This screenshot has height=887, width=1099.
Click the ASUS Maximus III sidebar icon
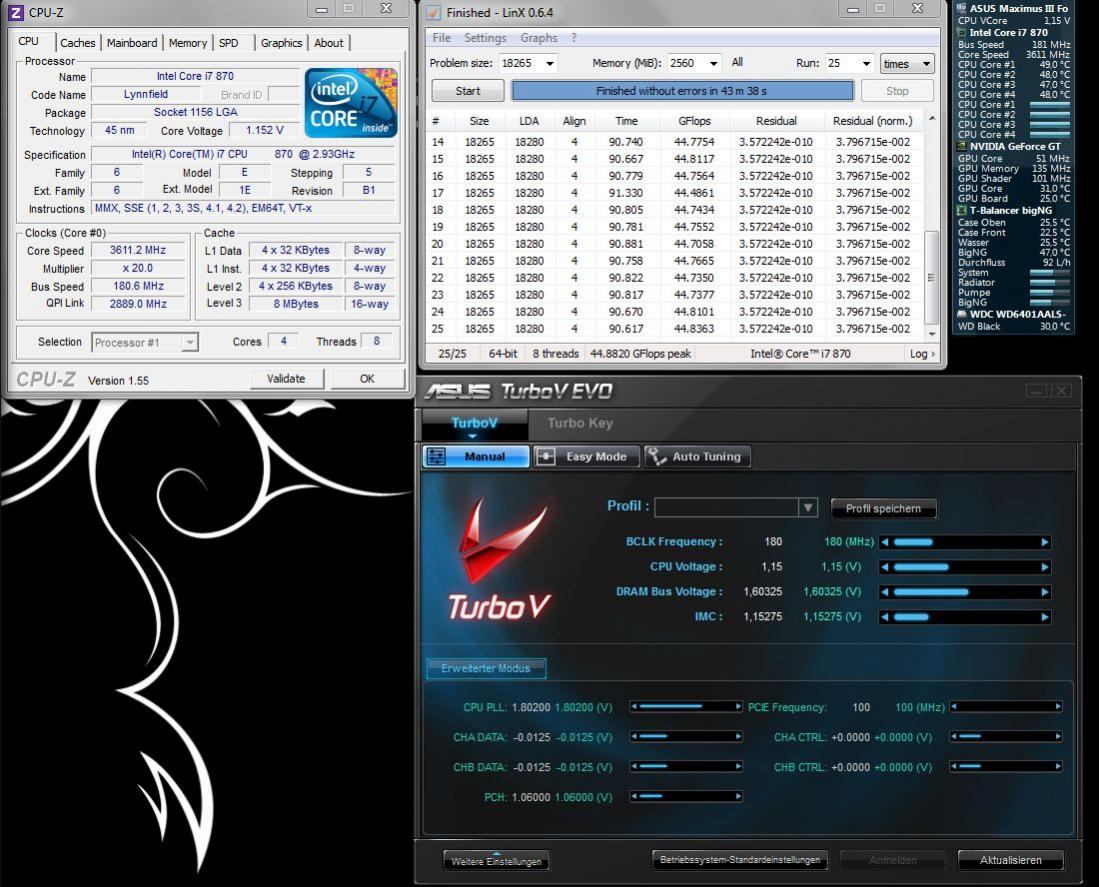[x=962, y=8]
